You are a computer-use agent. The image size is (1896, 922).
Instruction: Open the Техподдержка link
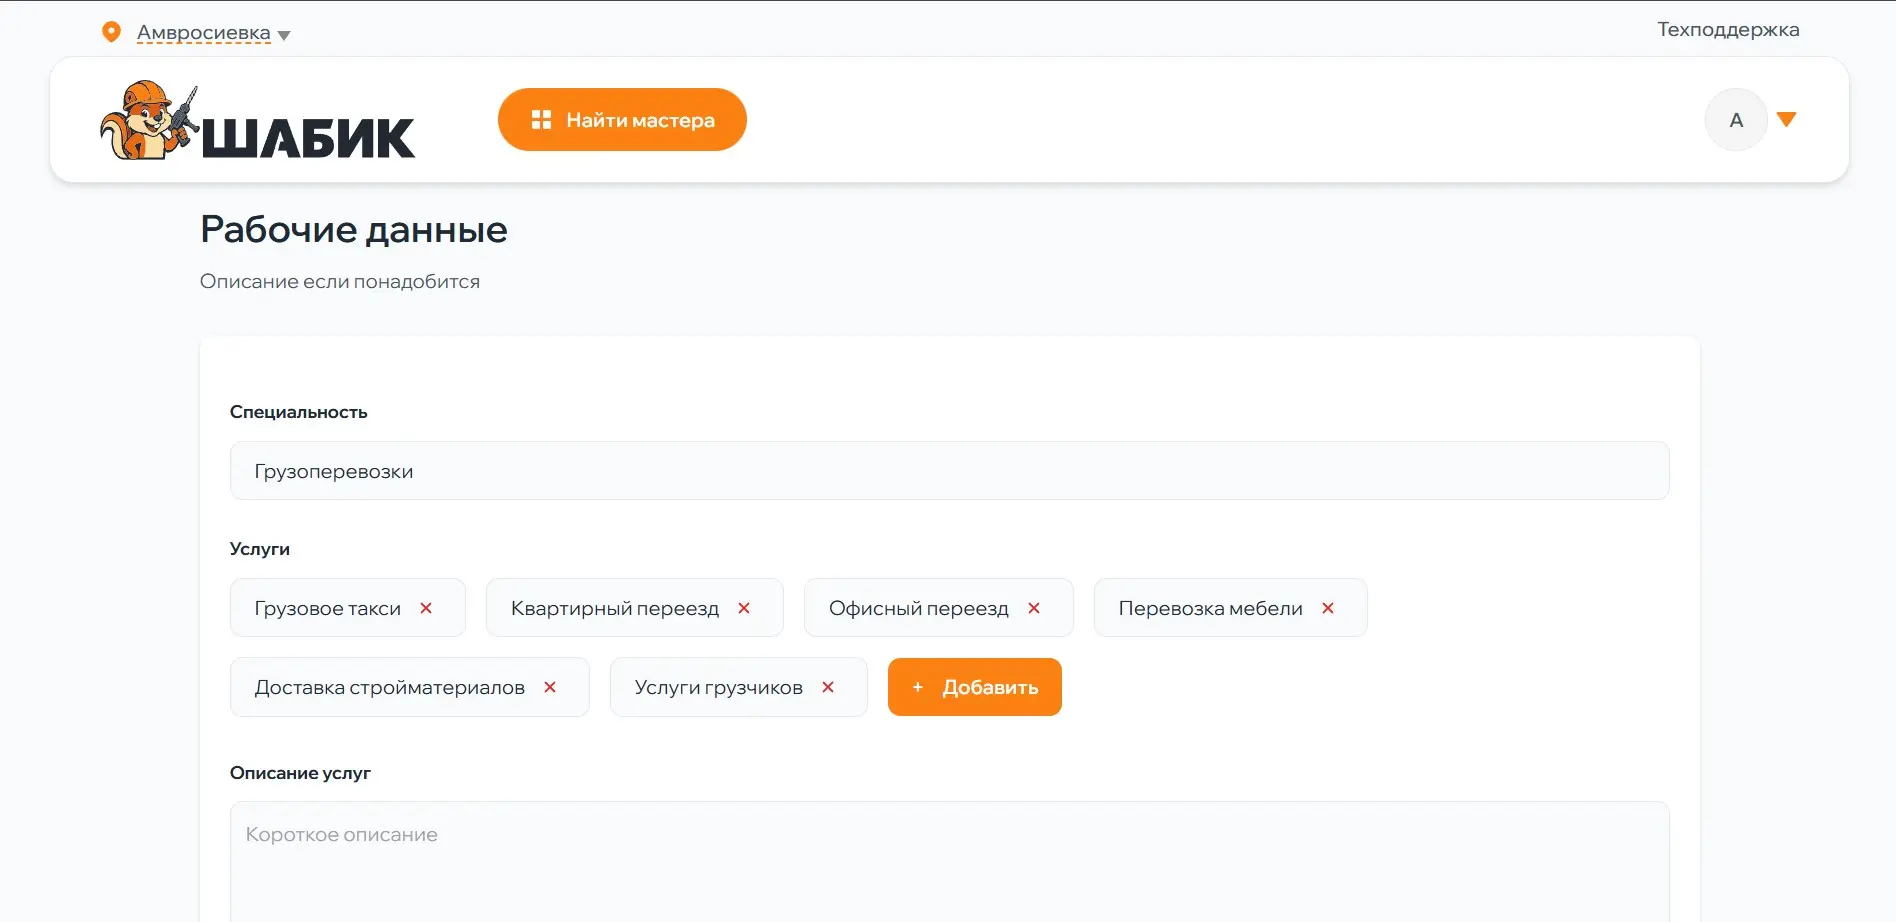1727,30
